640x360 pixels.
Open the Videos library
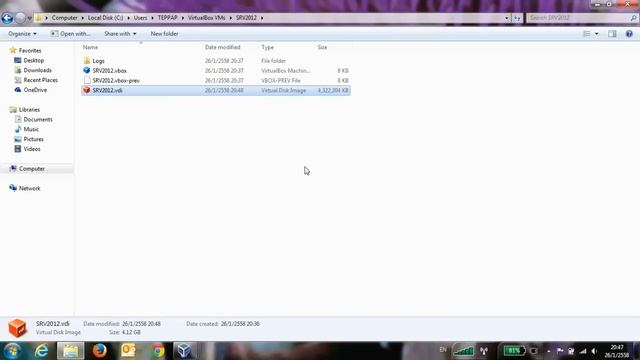point(32,149)
